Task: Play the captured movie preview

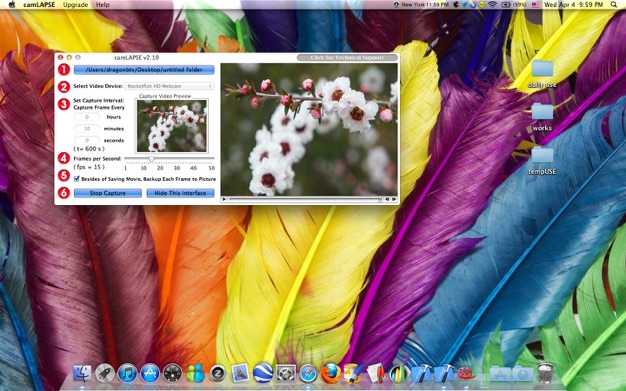Action: coord(224,199)
